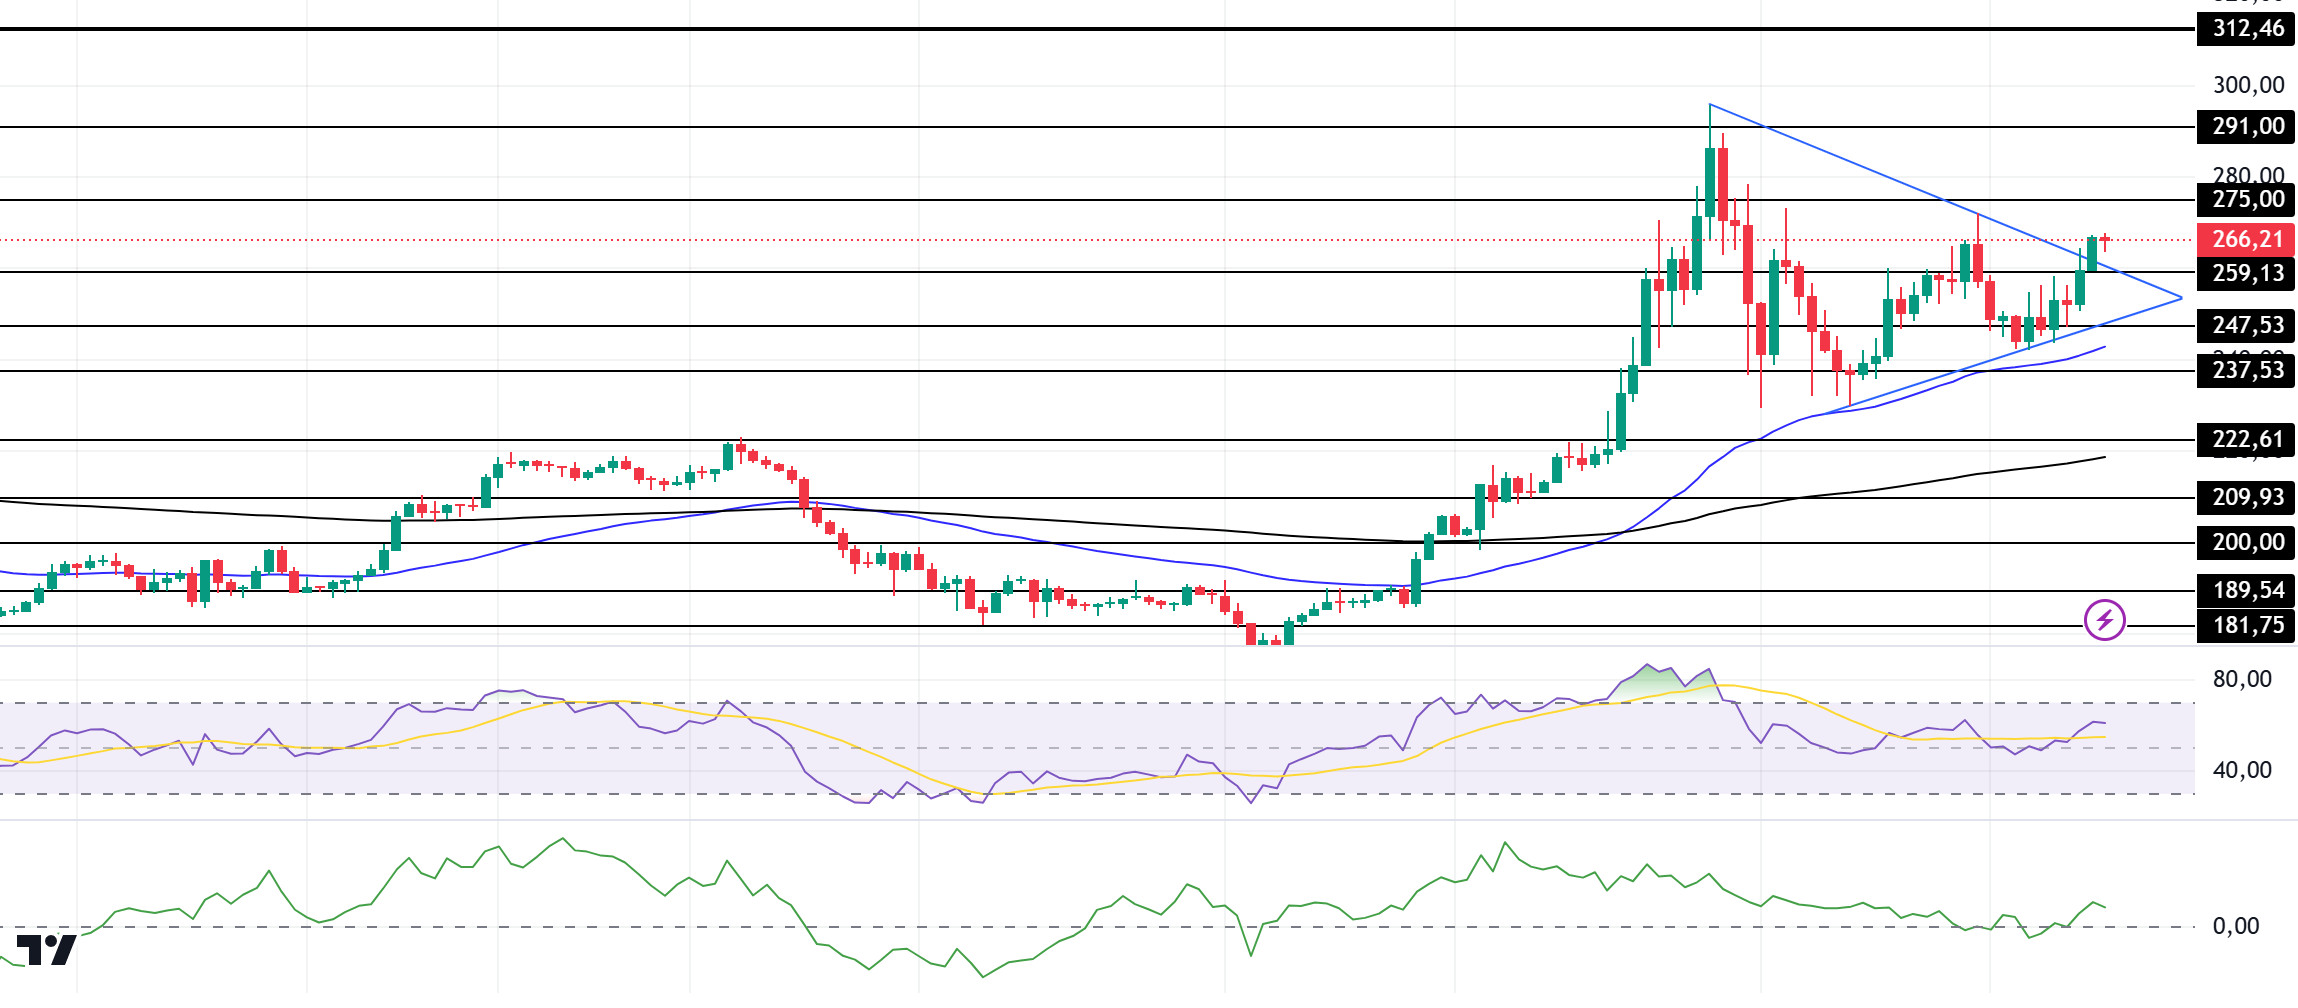
Task: Click the RSI 40,00 axis value
Action: point(2242,770)
